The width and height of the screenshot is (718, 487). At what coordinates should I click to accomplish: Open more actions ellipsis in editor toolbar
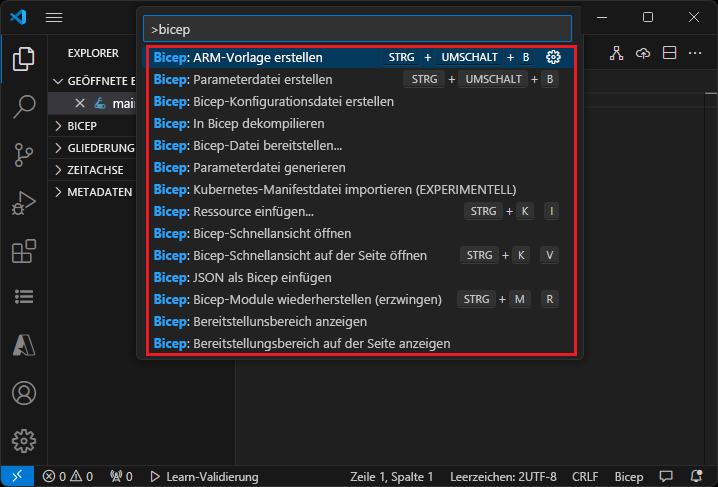pyautogui.click(x=695, y=54)
